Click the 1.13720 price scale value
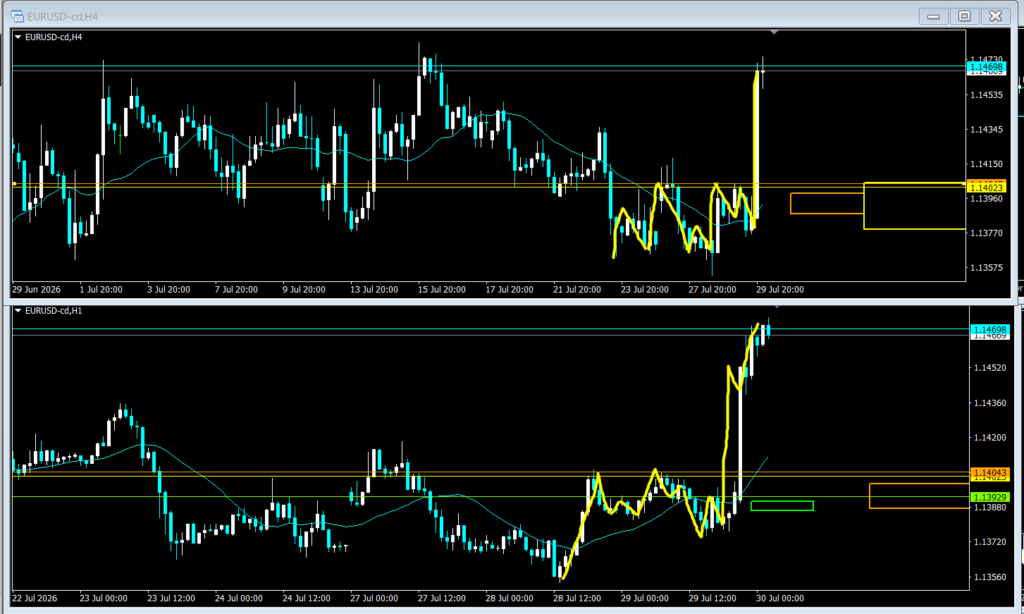Image resolution: width=1024 pixels, height=614 pixels. tap(990, 542)
